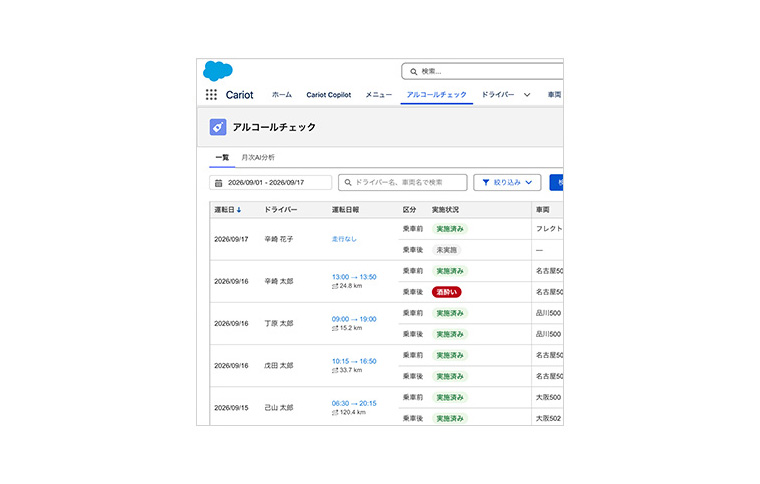Open the メニュー nav tab
Viewport: 760px width, 484px height.
pos(379,95)
